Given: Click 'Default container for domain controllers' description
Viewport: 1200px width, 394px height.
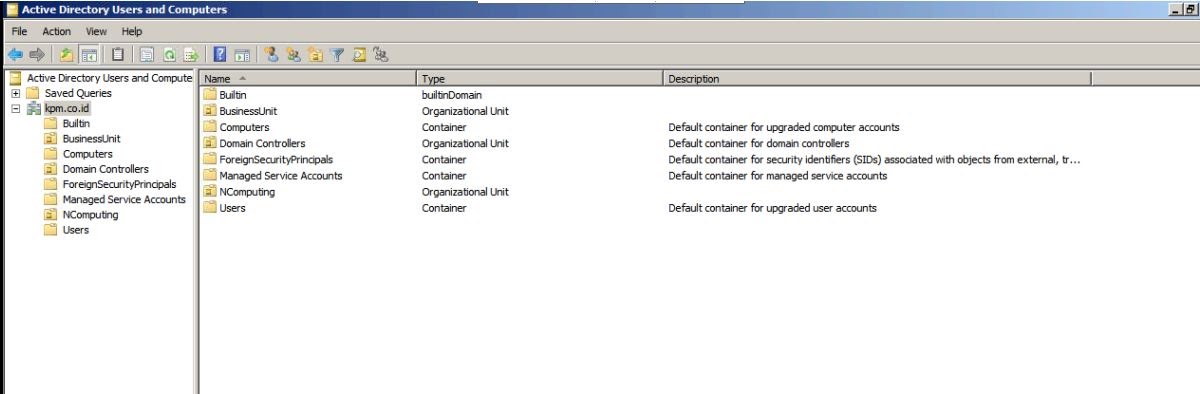Looking at the screenshot, I should 759,143.
